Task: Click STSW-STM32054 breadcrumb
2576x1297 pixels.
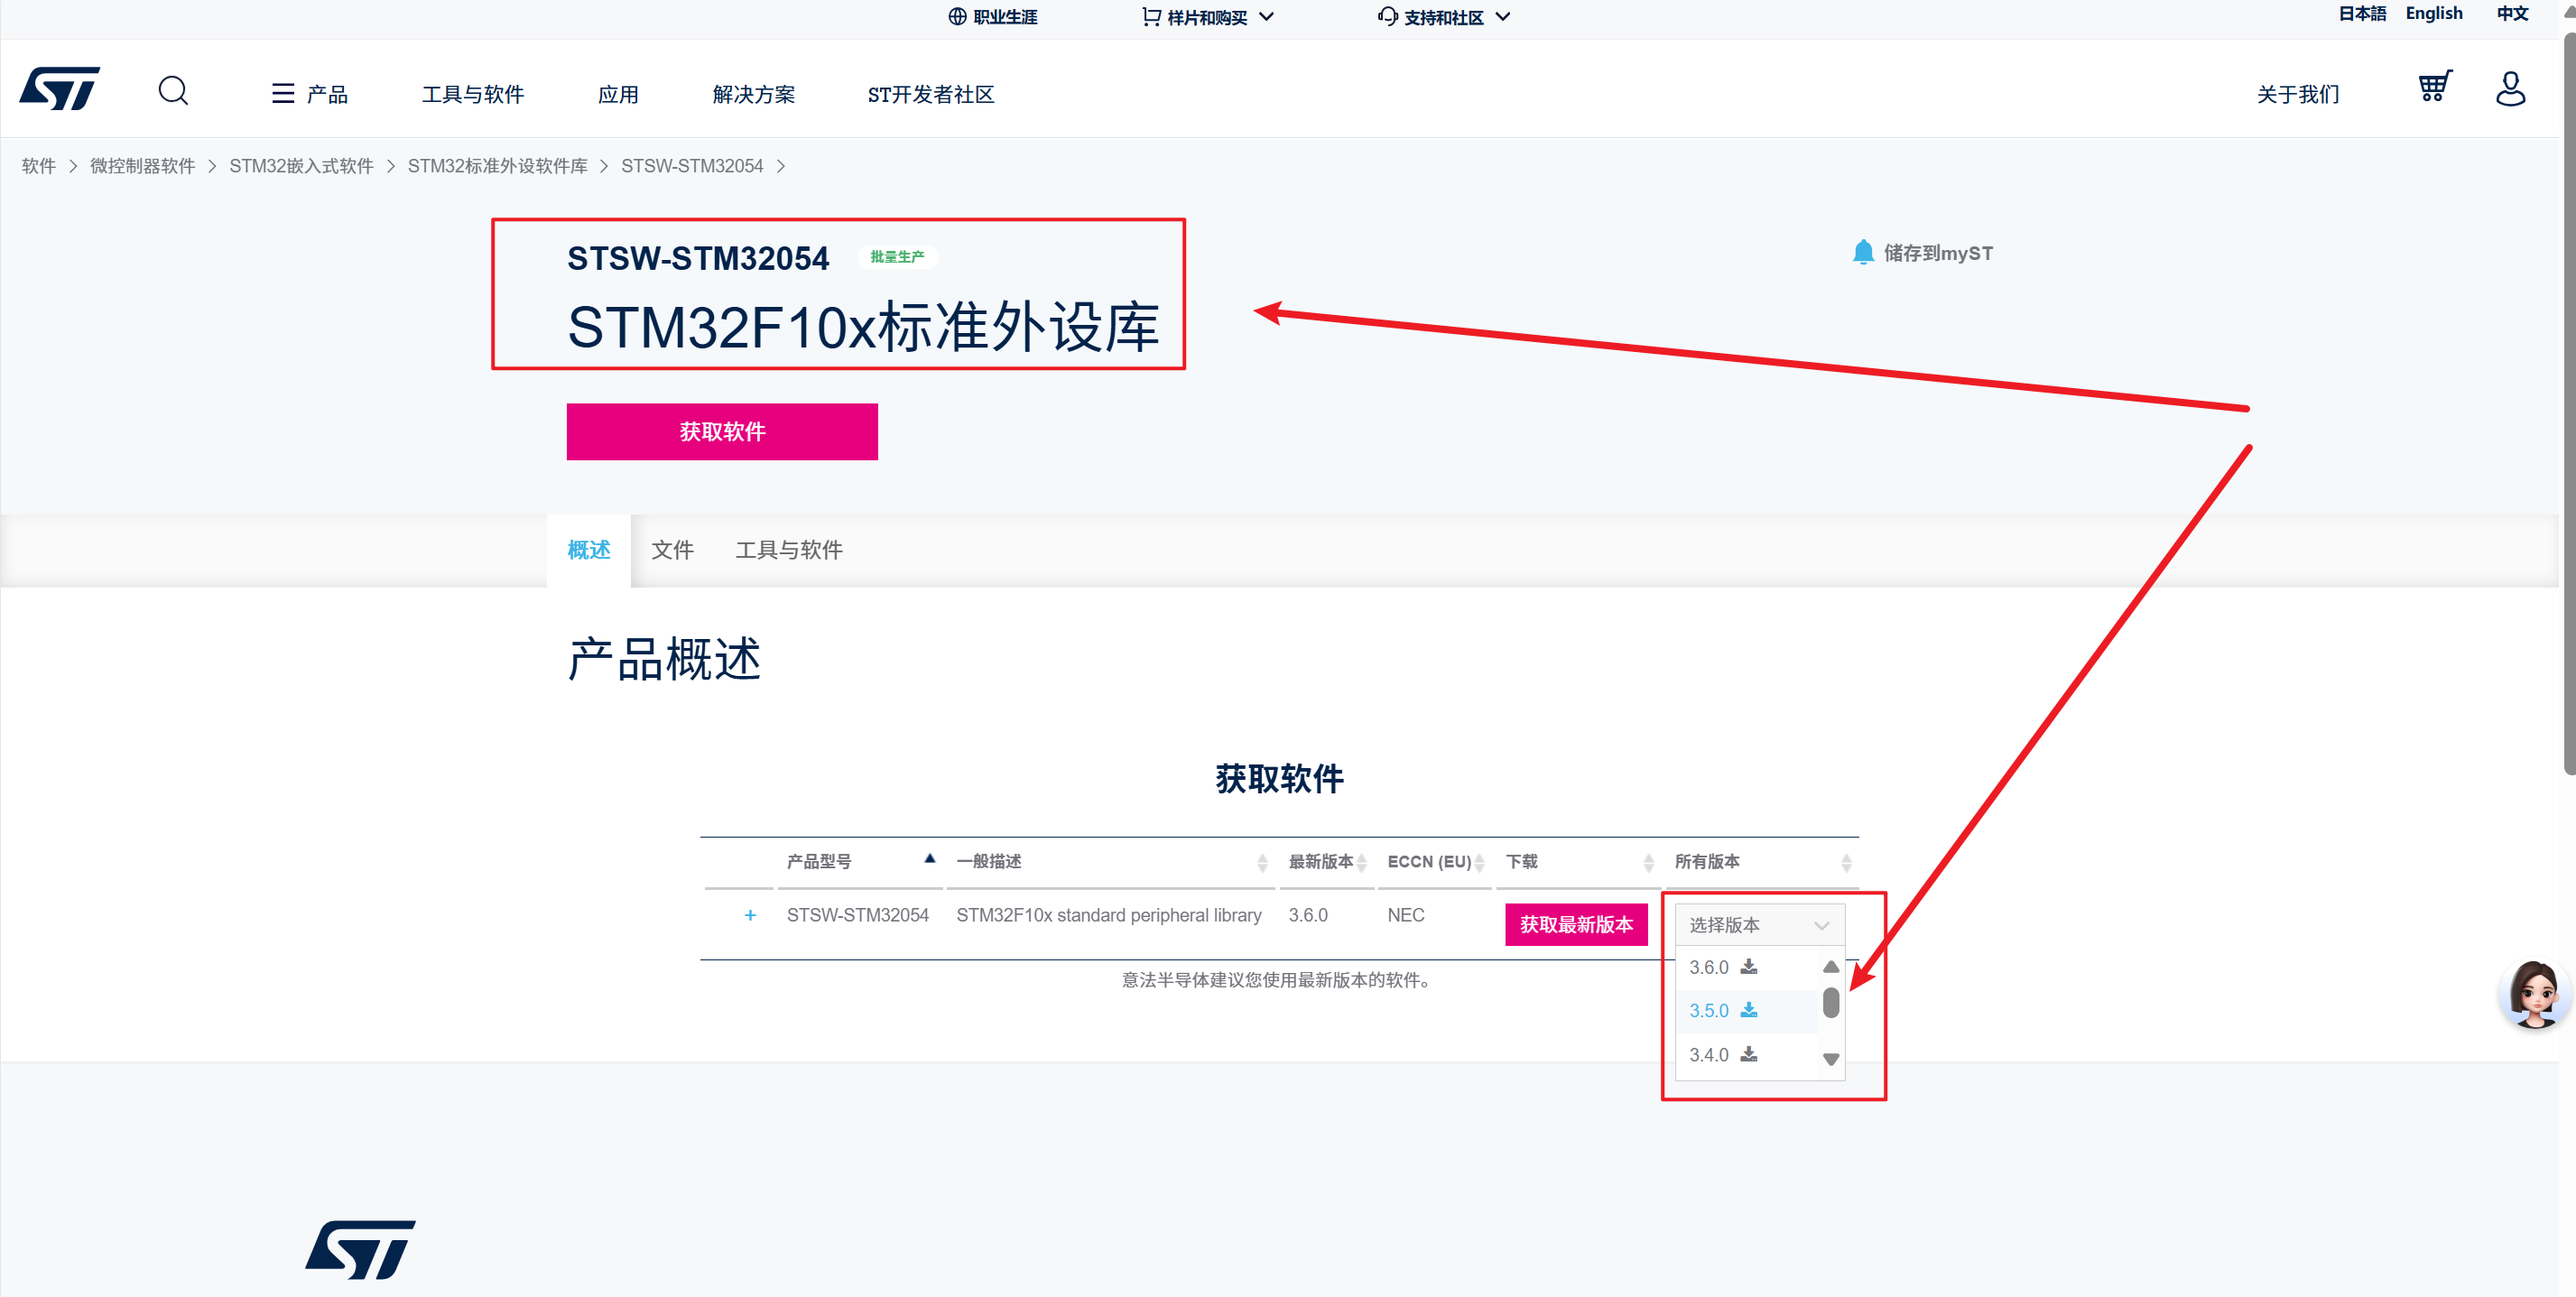Action: 692,166
